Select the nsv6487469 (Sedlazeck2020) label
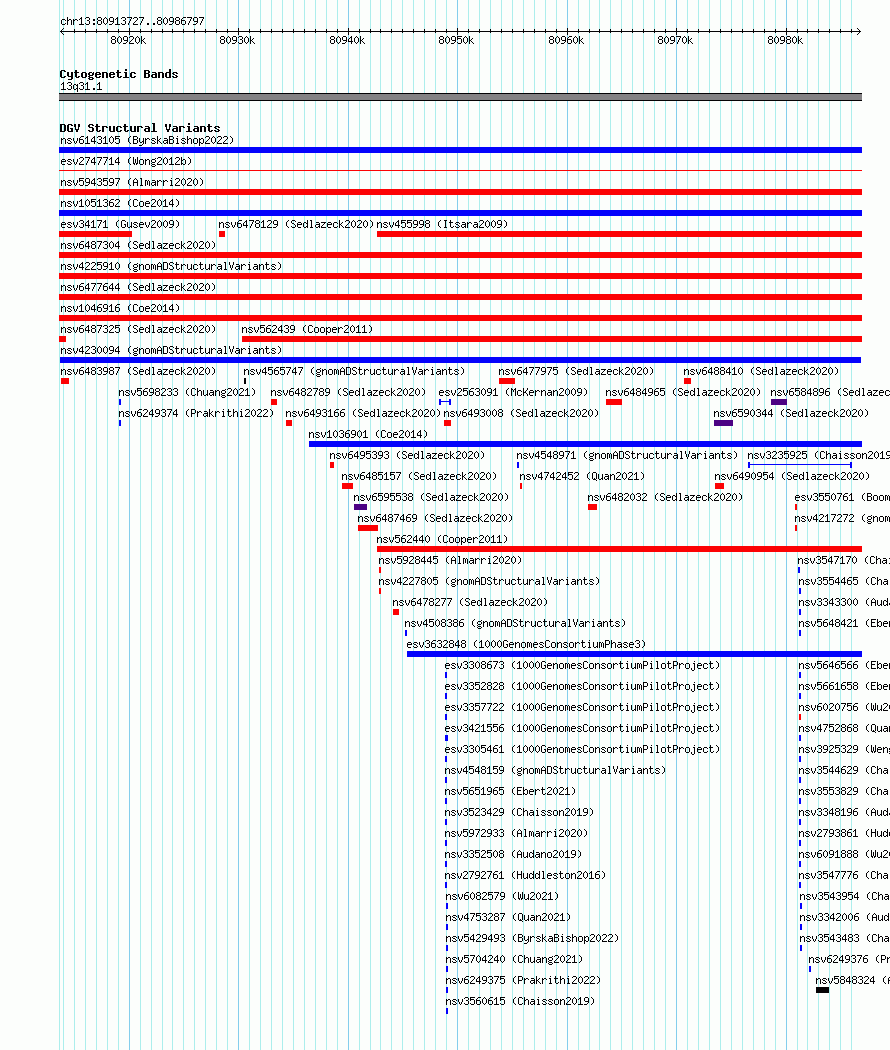This screenshot has width=890, height=1050. click(x=435, y=518)
